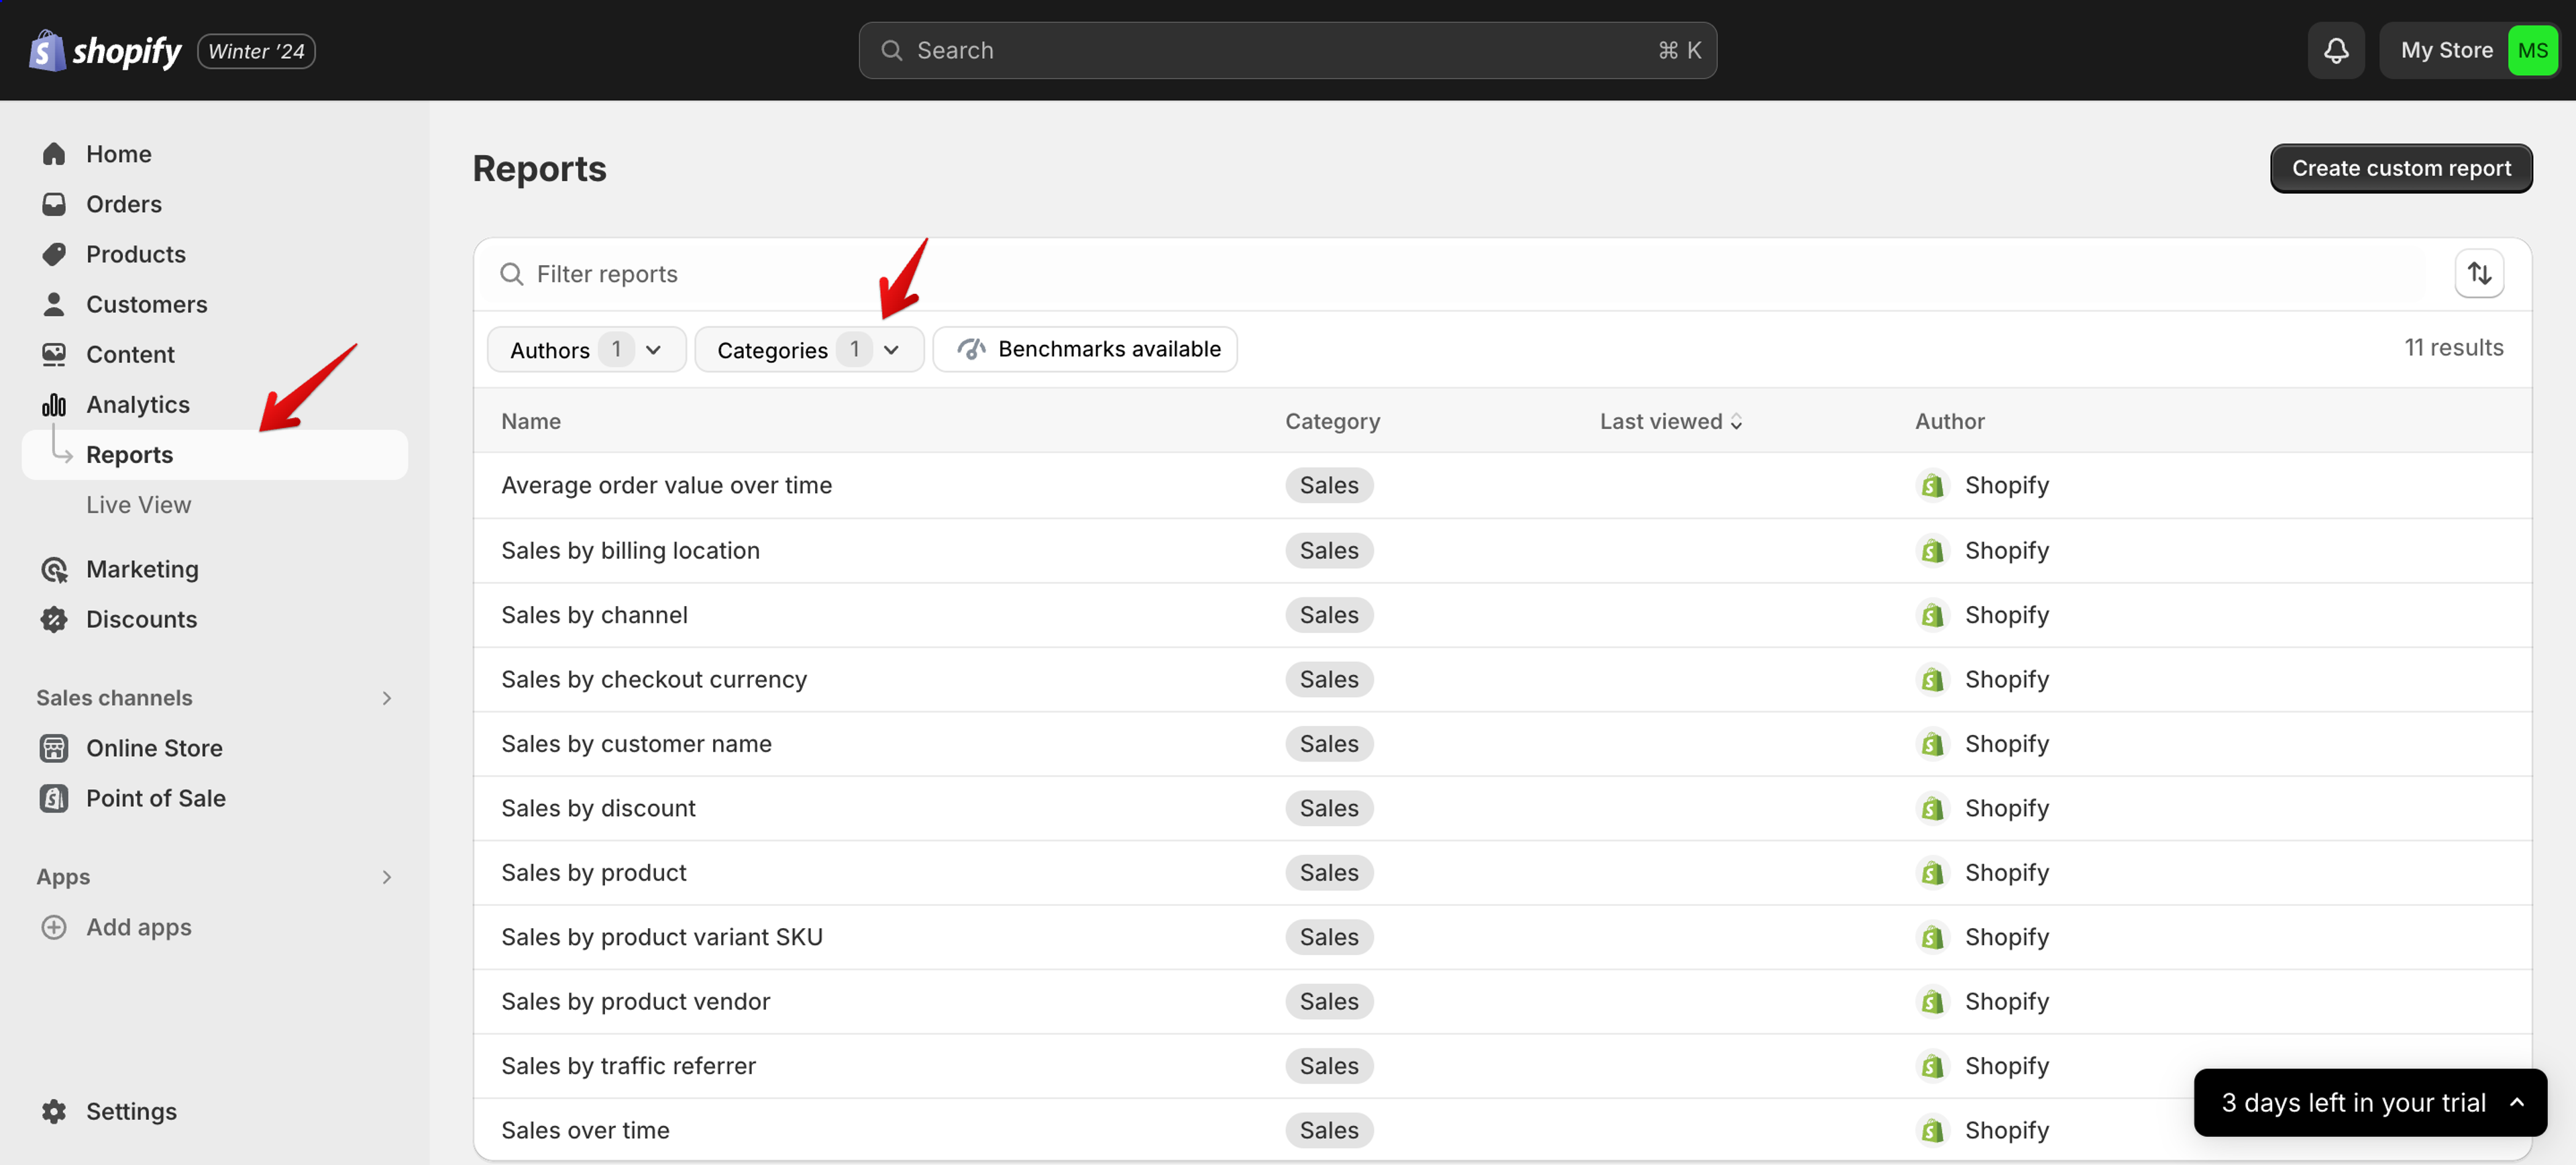The image size is (2576, 1165).
Task: Select Reports under Analytics
Action: (x=214, y=454)
